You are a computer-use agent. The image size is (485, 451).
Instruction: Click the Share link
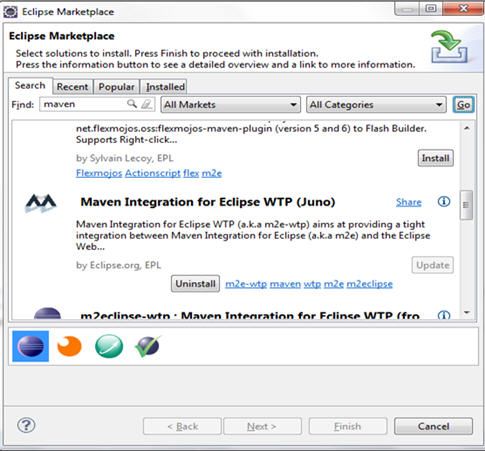[409, 202]
